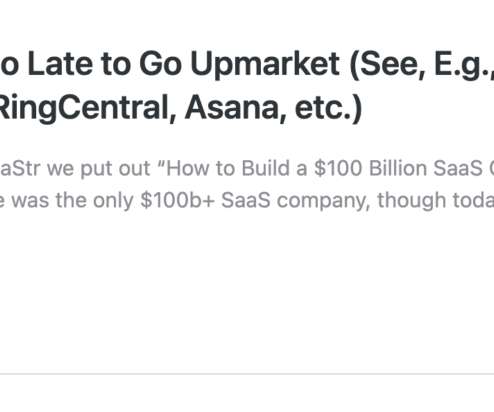Click the word "Go" in the headline
The image size is (494, 412).
pyautogui.click(x=160, y=64)
